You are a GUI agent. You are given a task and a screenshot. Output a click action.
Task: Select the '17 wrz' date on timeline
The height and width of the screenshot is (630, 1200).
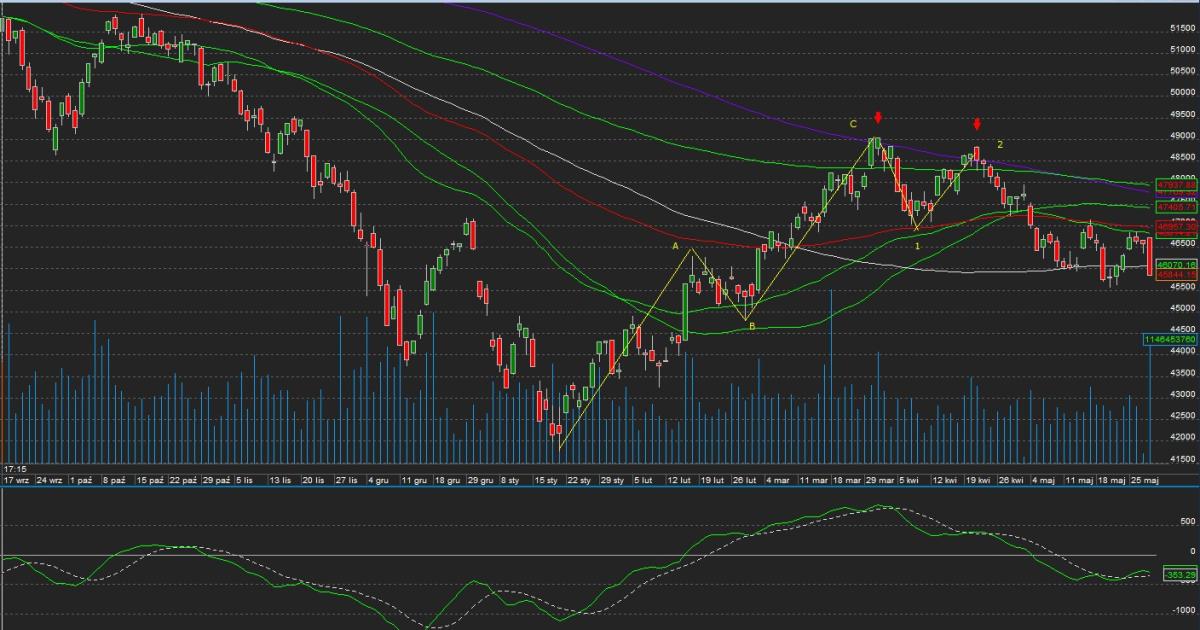pyautogui.click(x=15, y=481)
